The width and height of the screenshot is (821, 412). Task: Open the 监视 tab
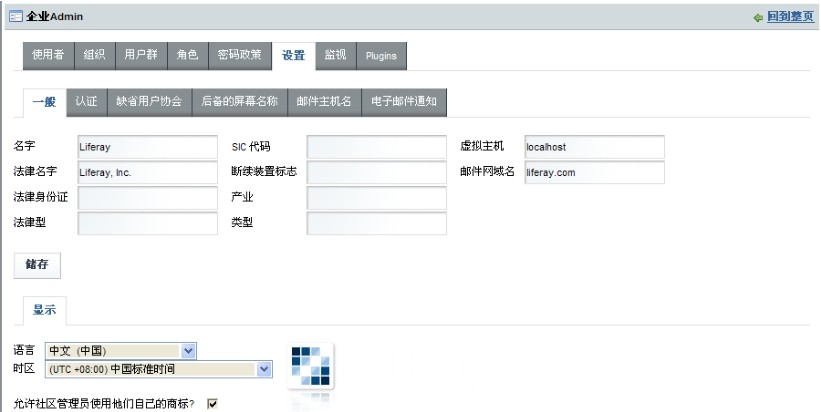pyautogui.click(x=336, y=55)
